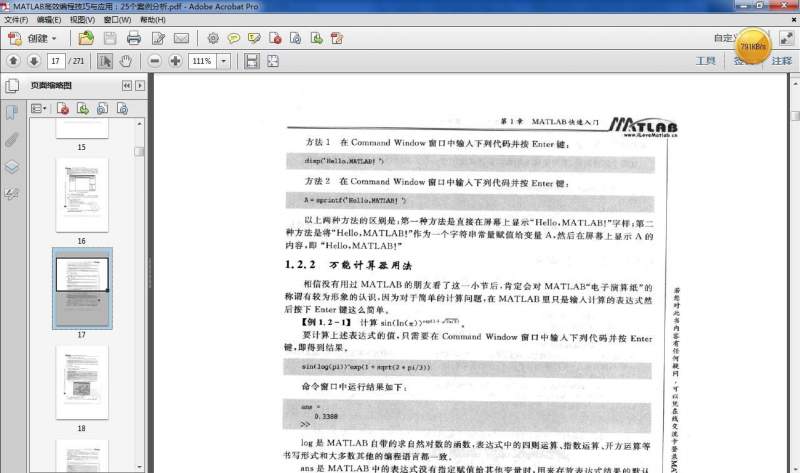Click the zoom in plus button
The height and width of the screenshot is (473, 800).
[x=175, y=61]
